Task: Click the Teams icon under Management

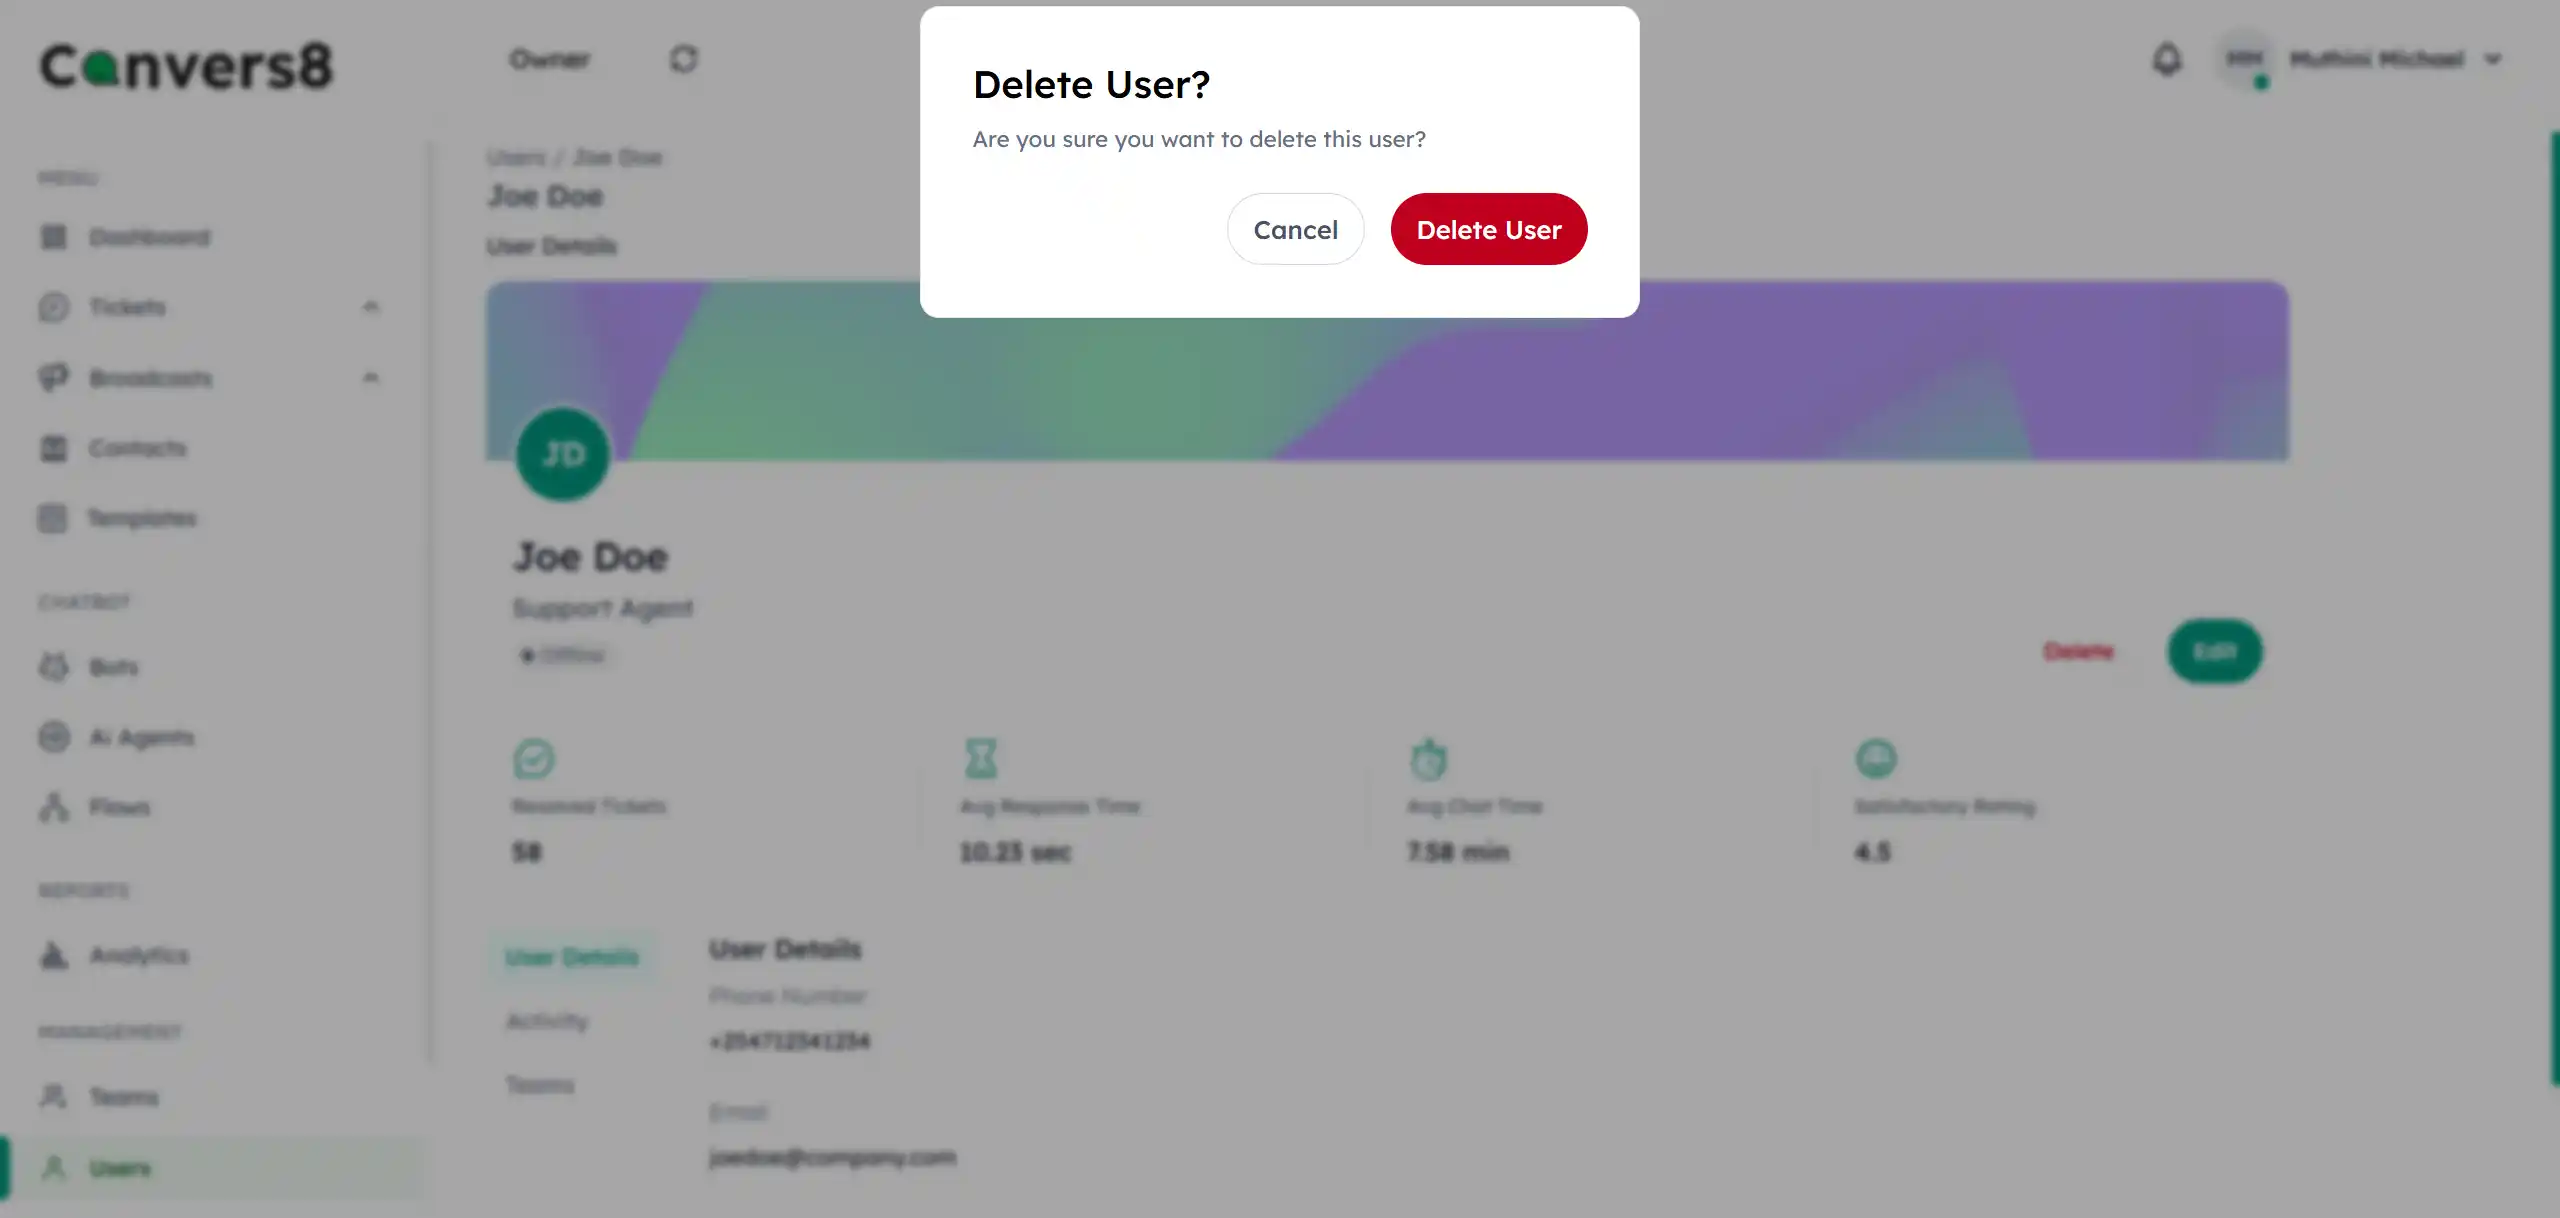Action: [55, 1096]
